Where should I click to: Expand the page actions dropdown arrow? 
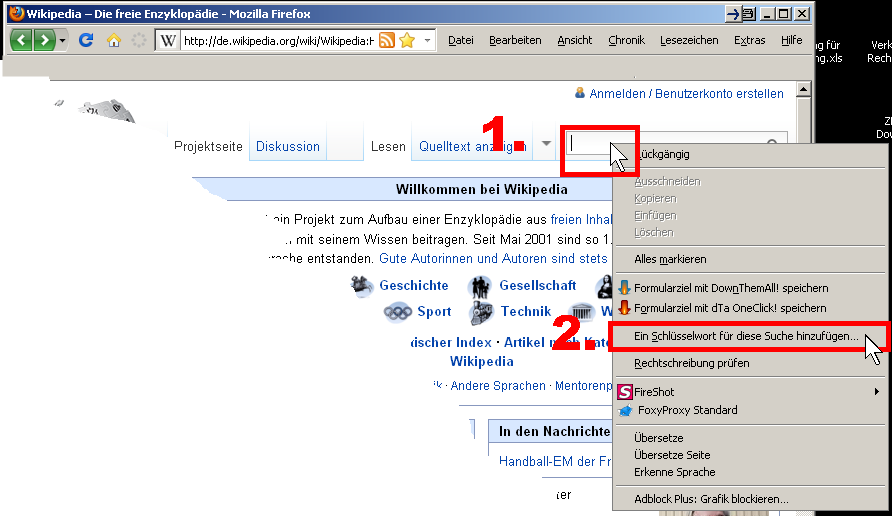tap(546, 143)
